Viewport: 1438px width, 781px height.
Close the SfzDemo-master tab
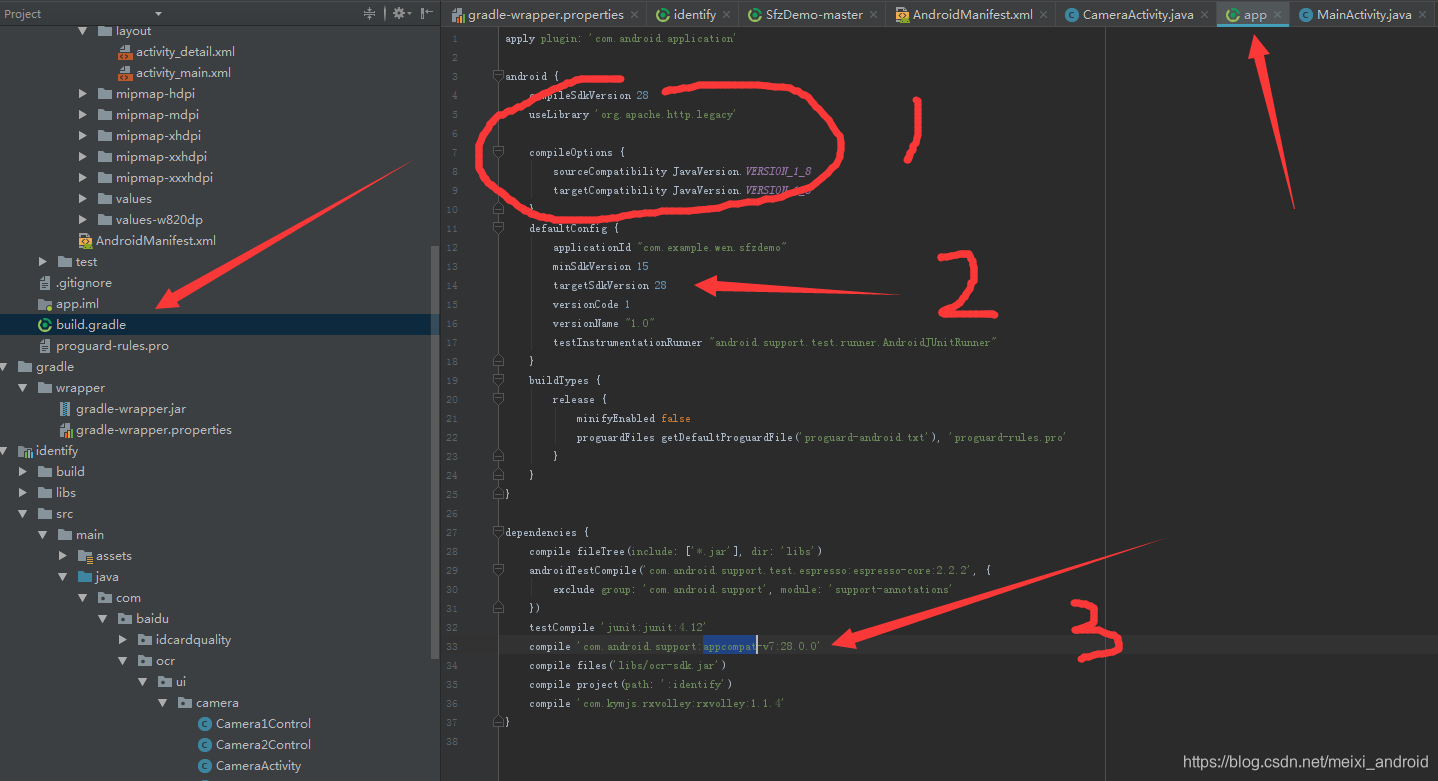874,15
